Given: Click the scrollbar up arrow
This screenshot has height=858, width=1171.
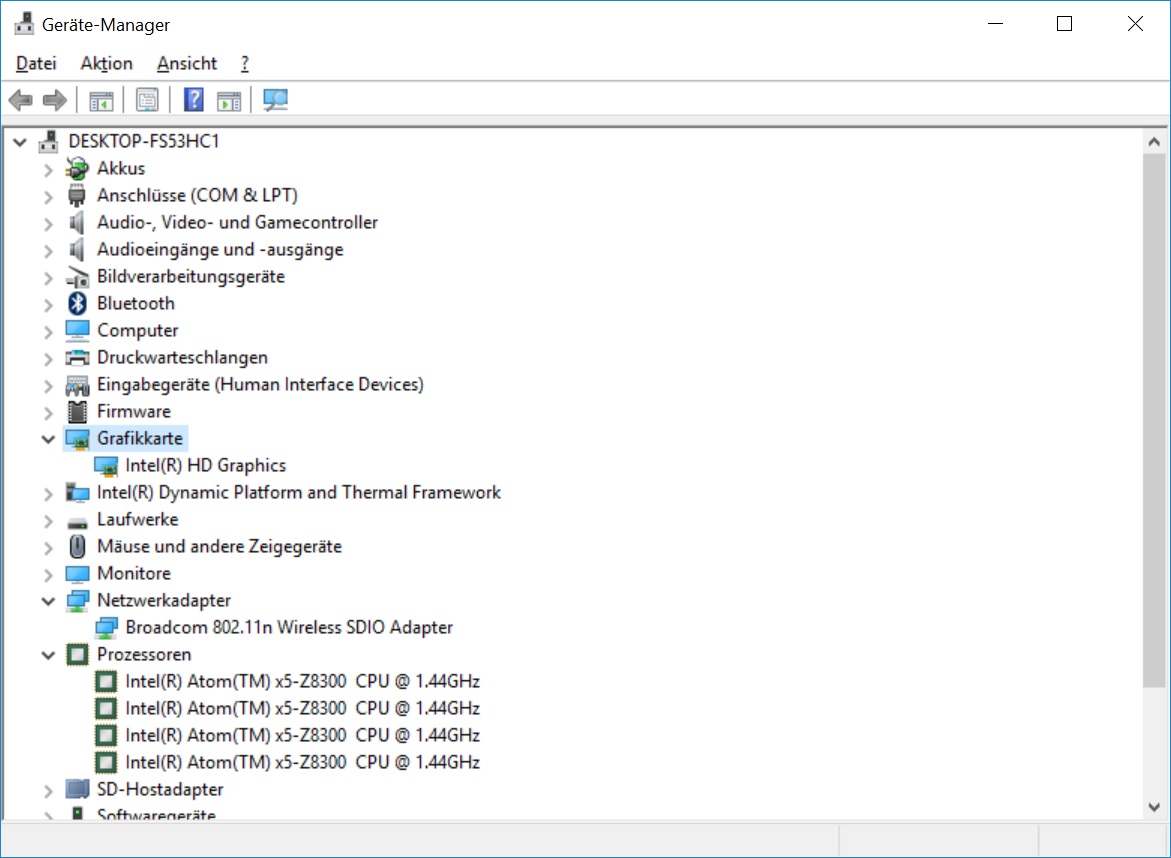Looking at the screenshot, I should (x=1154, y=142).
